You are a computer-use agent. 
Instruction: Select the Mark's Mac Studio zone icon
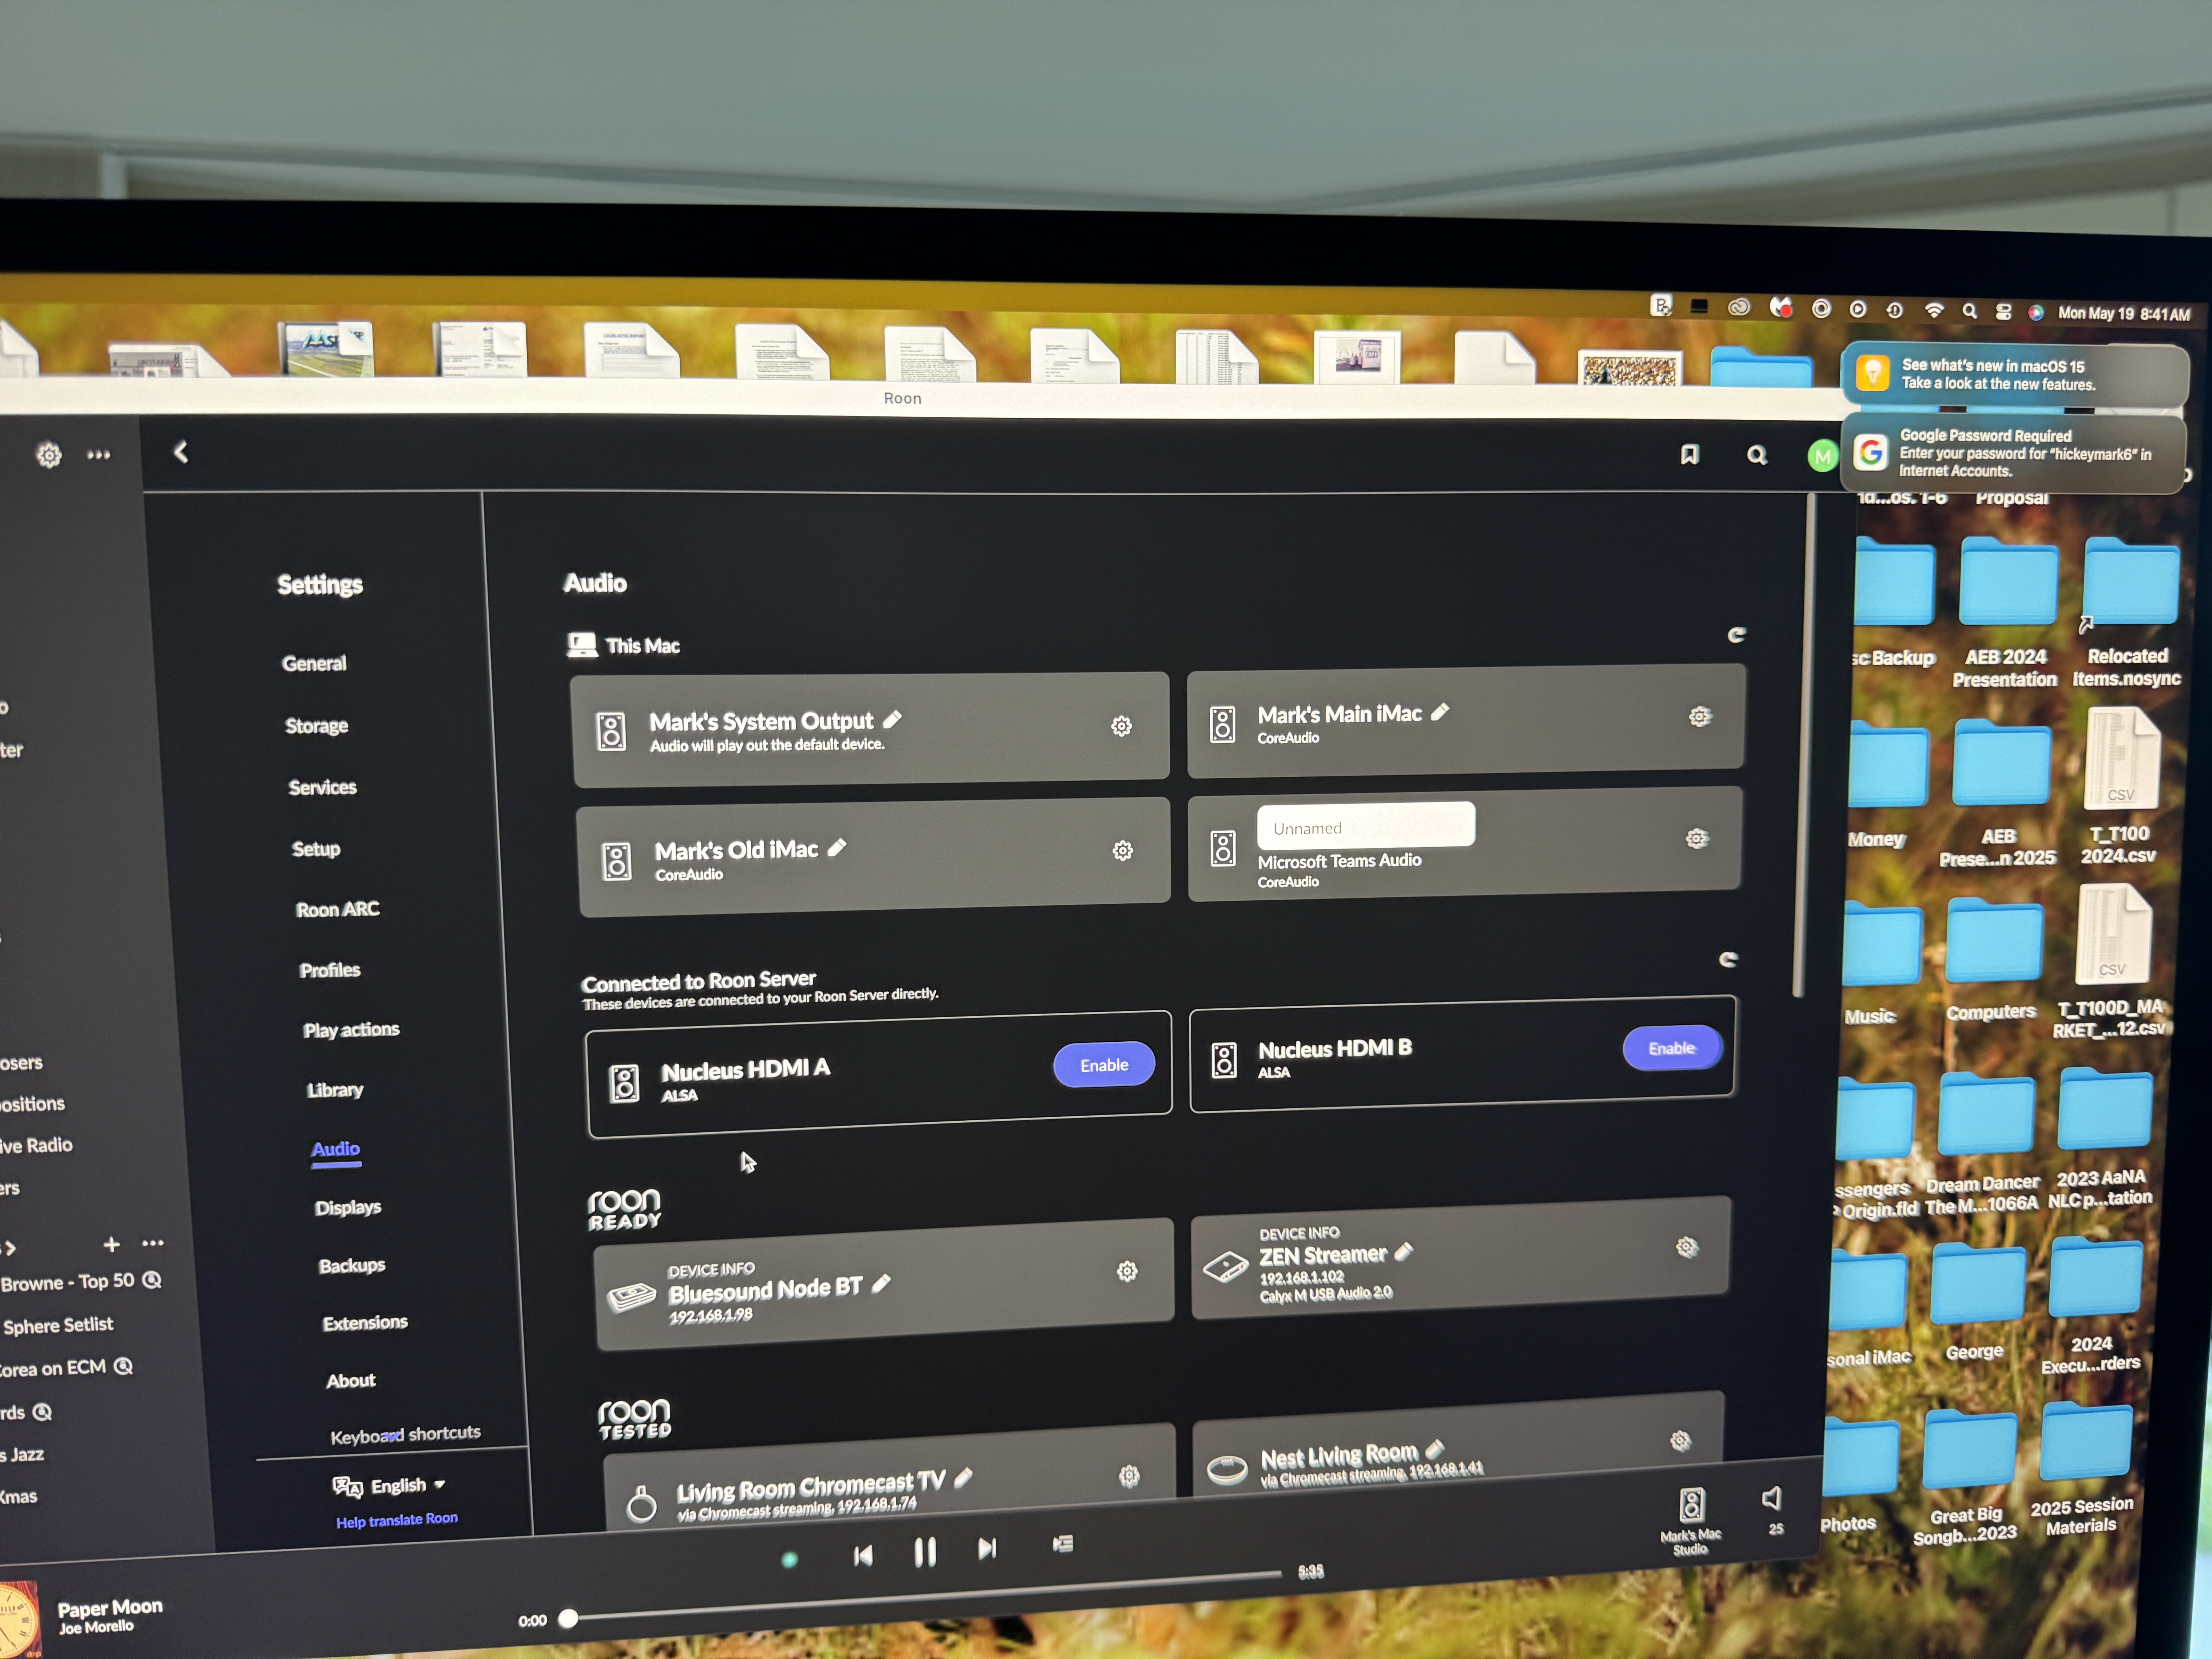pyautogui.click(x=1692, y=1504)
